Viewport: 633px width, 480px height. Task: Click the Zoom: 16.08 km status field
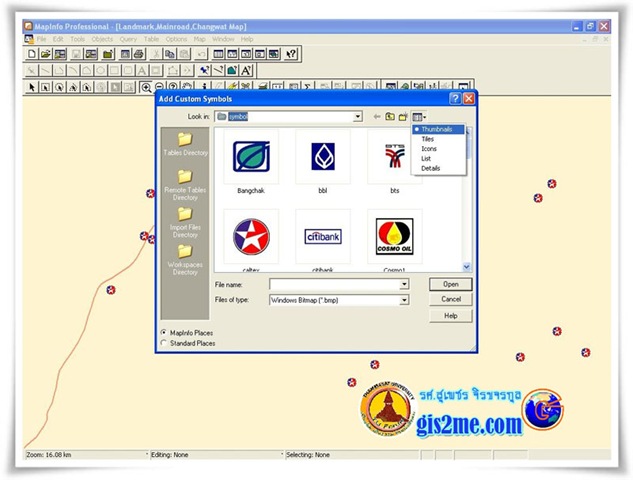click(86, 455)
